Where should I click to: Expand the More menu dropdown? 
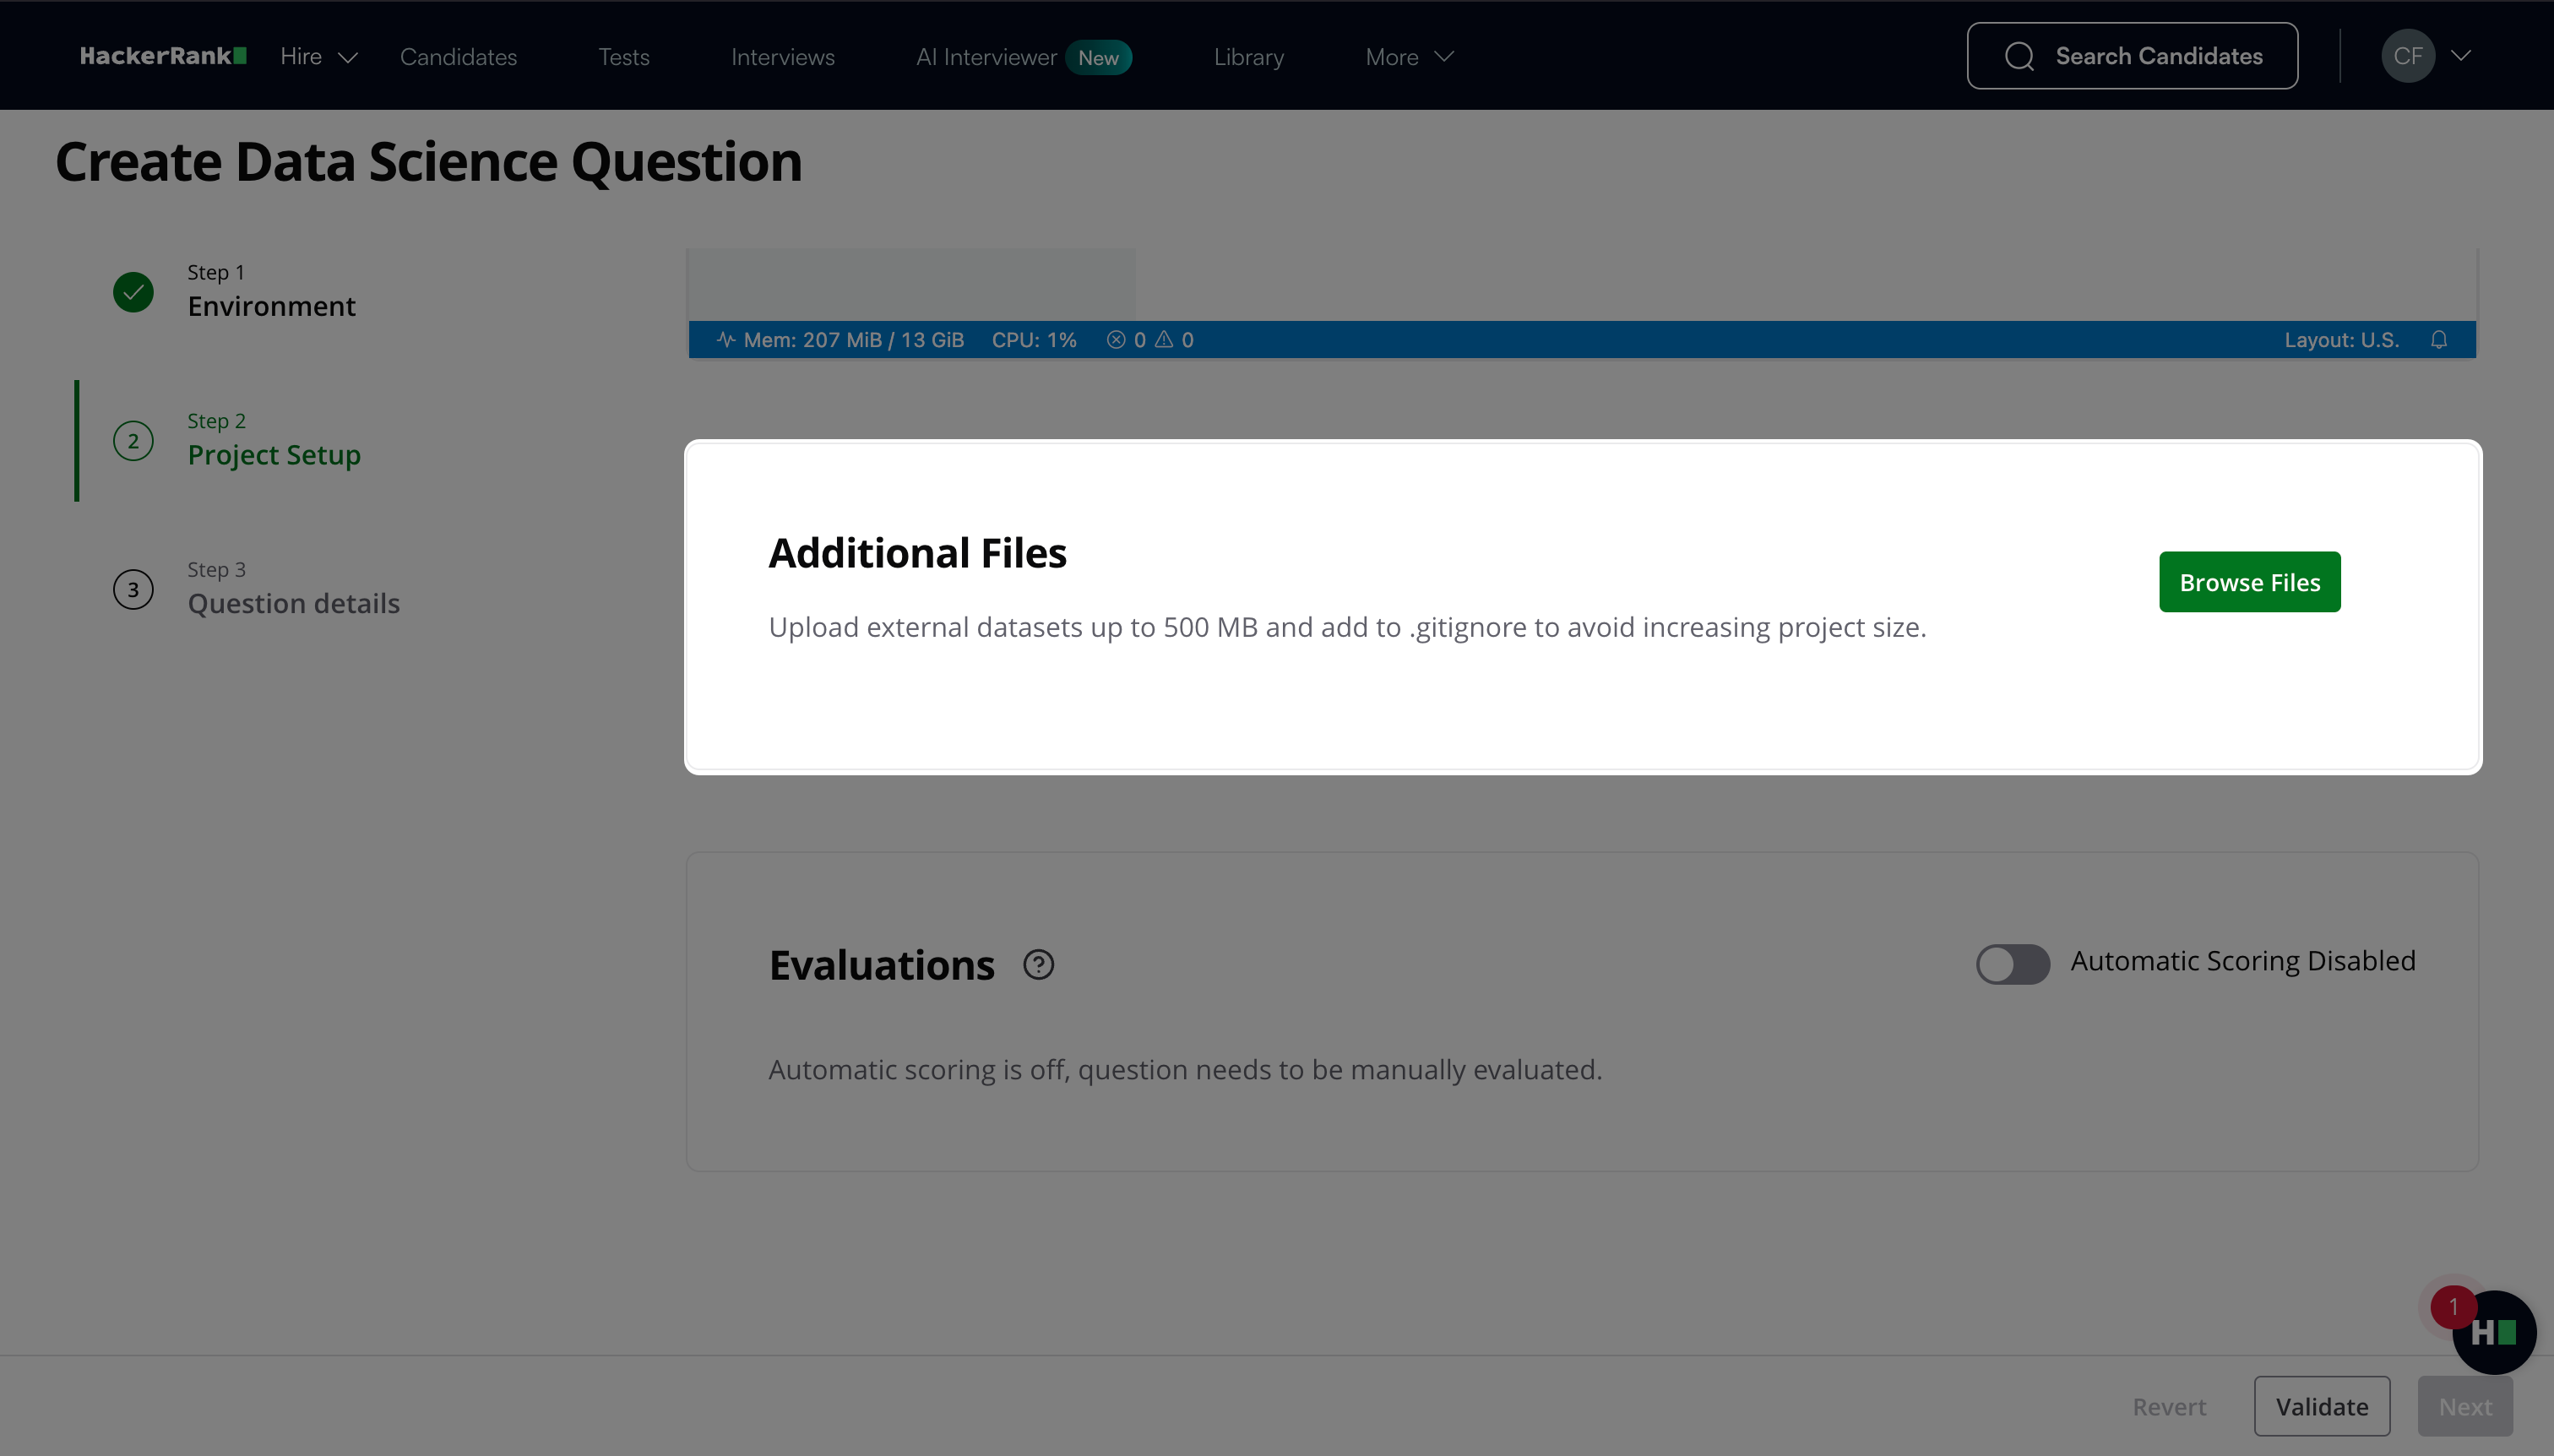click(x=1408, y=57)
